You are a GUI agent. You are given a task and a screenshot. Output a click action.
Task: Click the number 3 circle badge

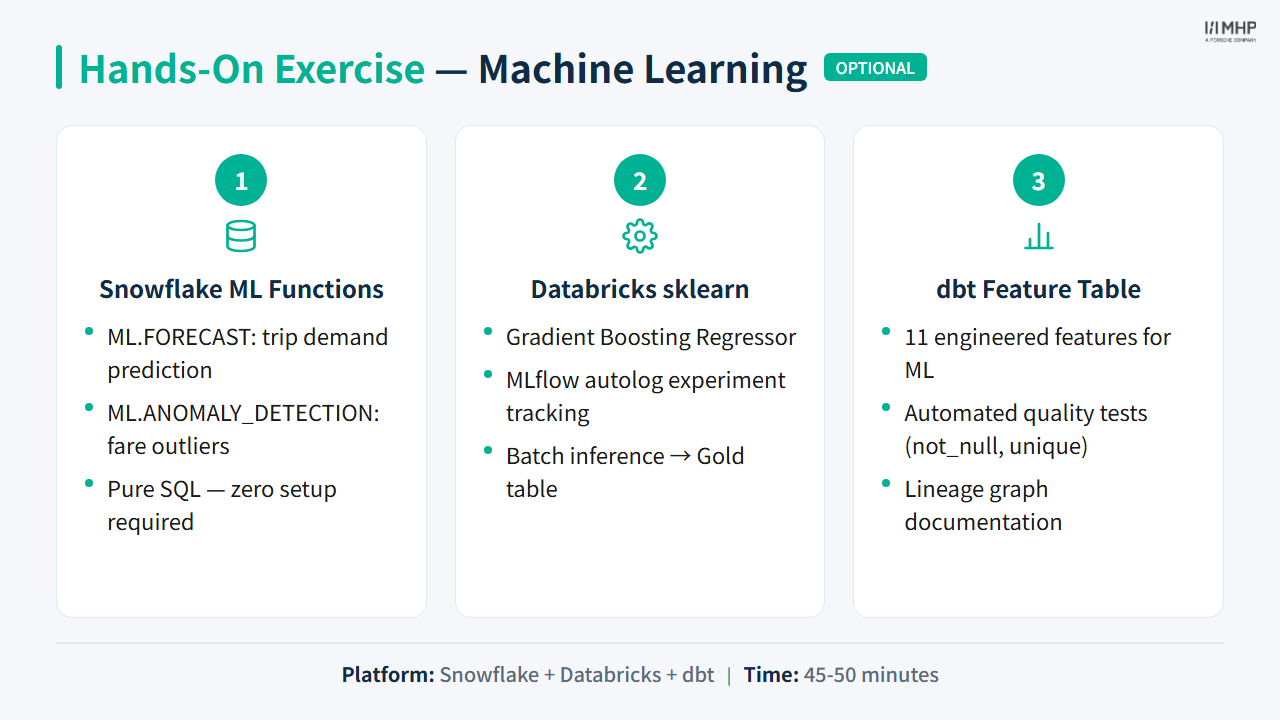1039,181
